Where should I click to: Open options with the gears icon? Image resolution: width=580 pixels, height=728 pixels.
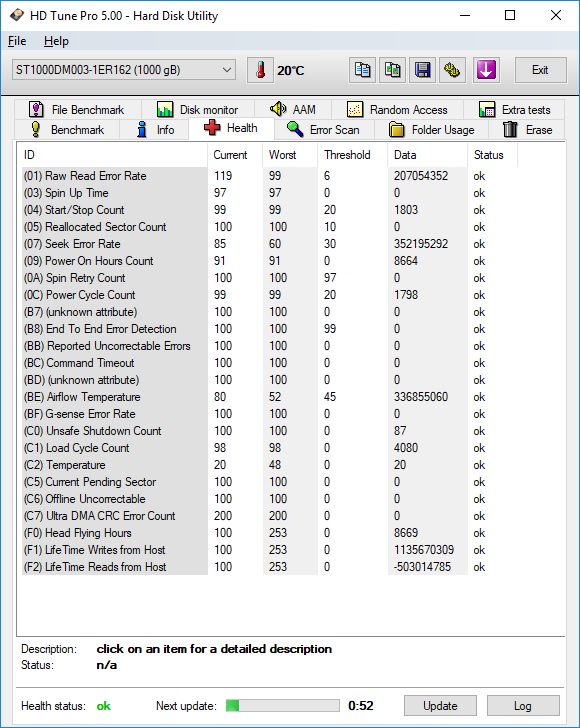tap(452, 71)
